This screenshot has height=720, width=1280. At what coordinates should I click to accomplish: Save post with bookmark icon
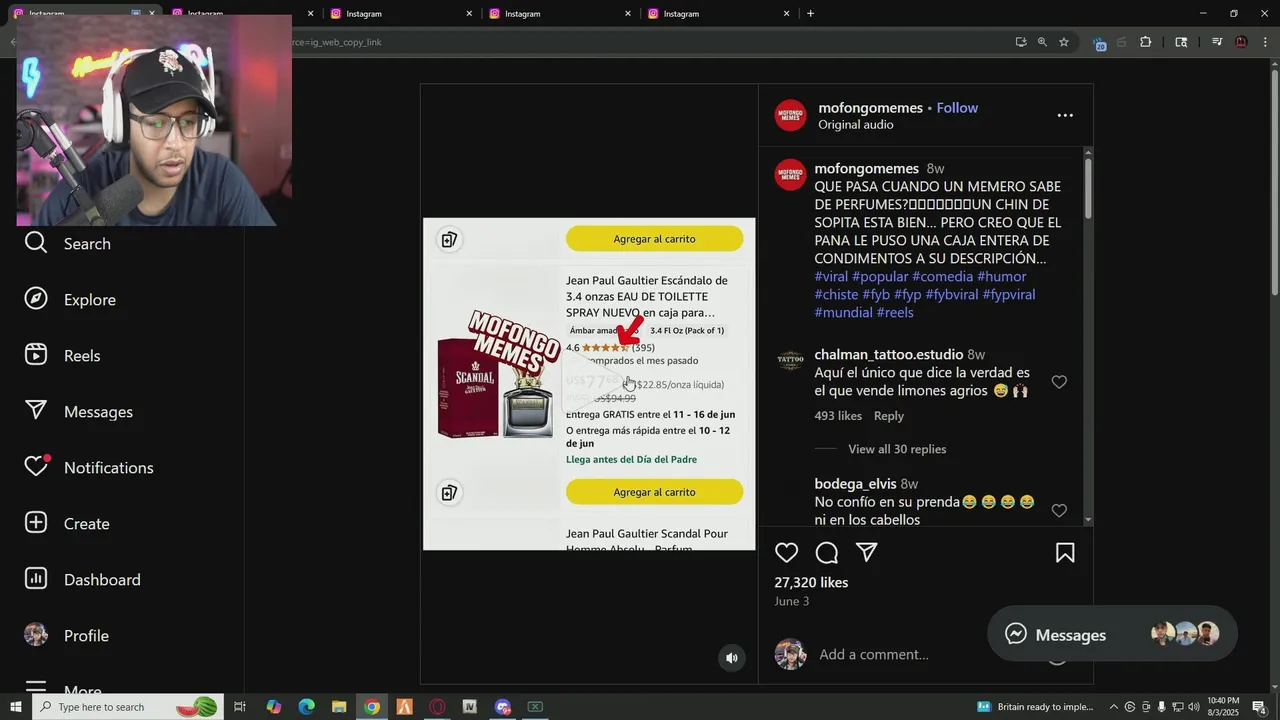pyautogui.click(x=1065, y=552)
